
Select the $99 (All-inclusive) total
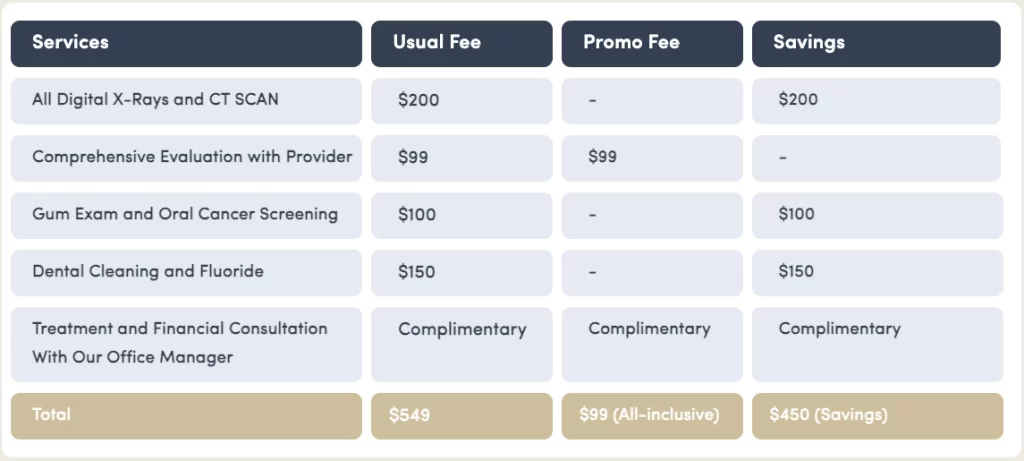pyautogui.click(x=651, y=415)
